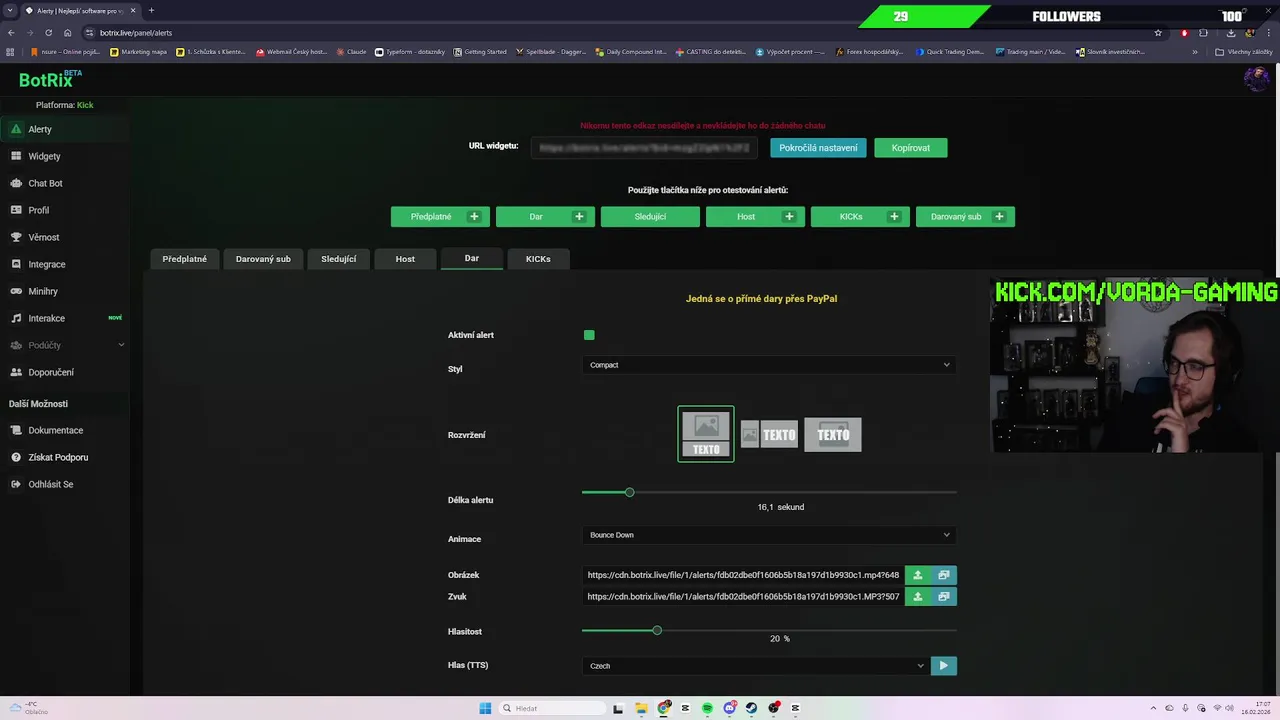Click plus on Darovaný sub test button
Image resolution: width=1280 pixels, height=720 pixels.
point(999,216)
